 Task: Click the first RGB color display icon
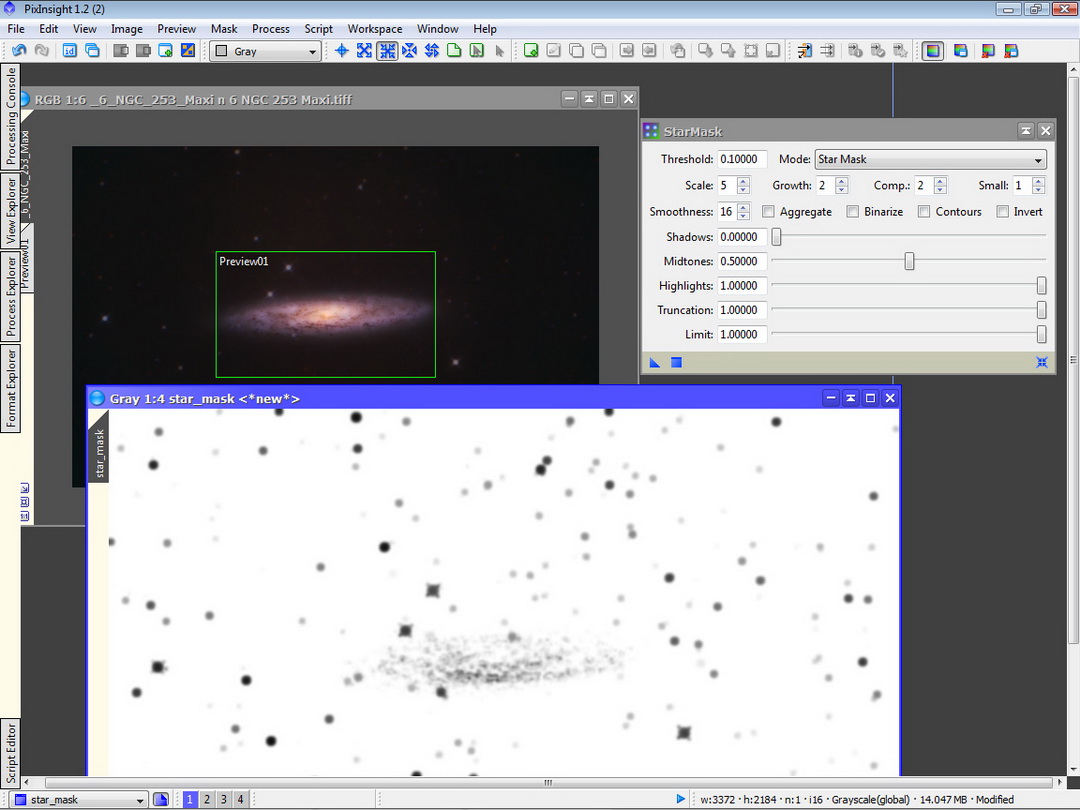(933, 51)
